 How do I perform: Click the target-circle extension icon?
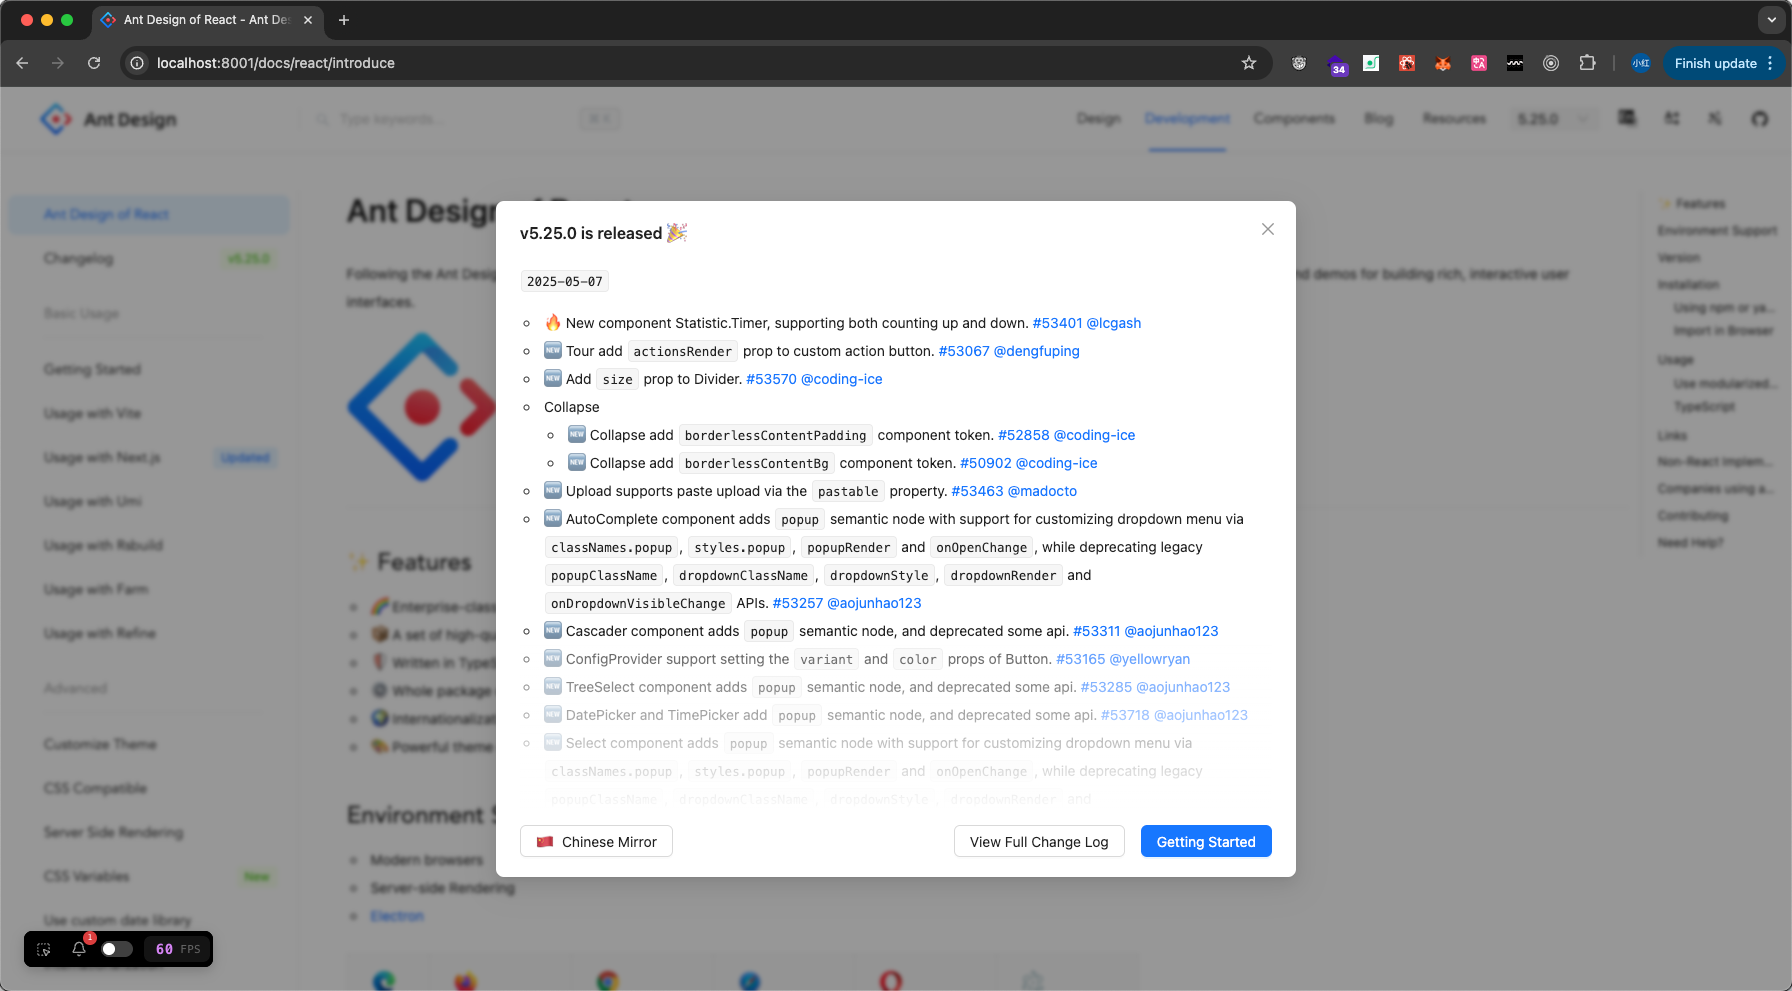pos(1551,63)
